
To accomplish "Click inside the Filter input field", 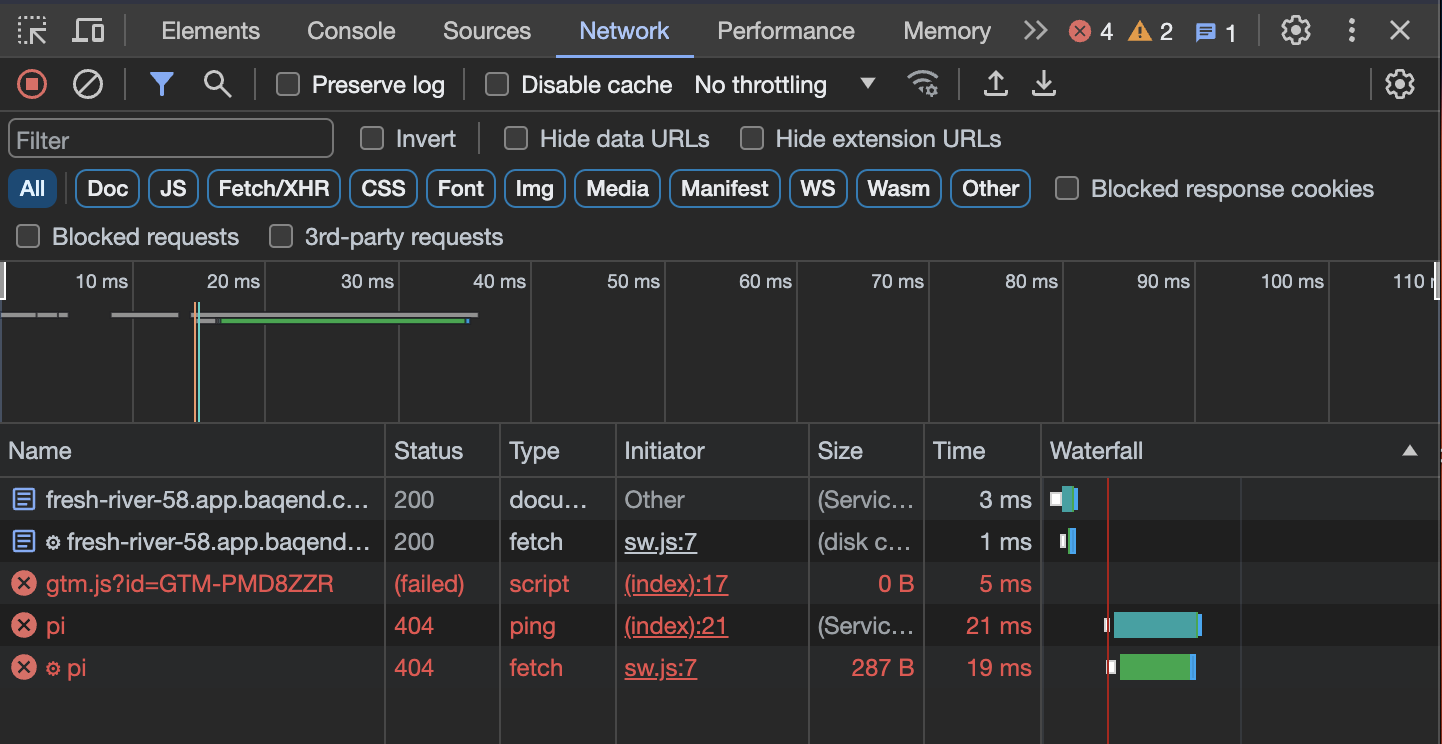I will coord(170,137).
